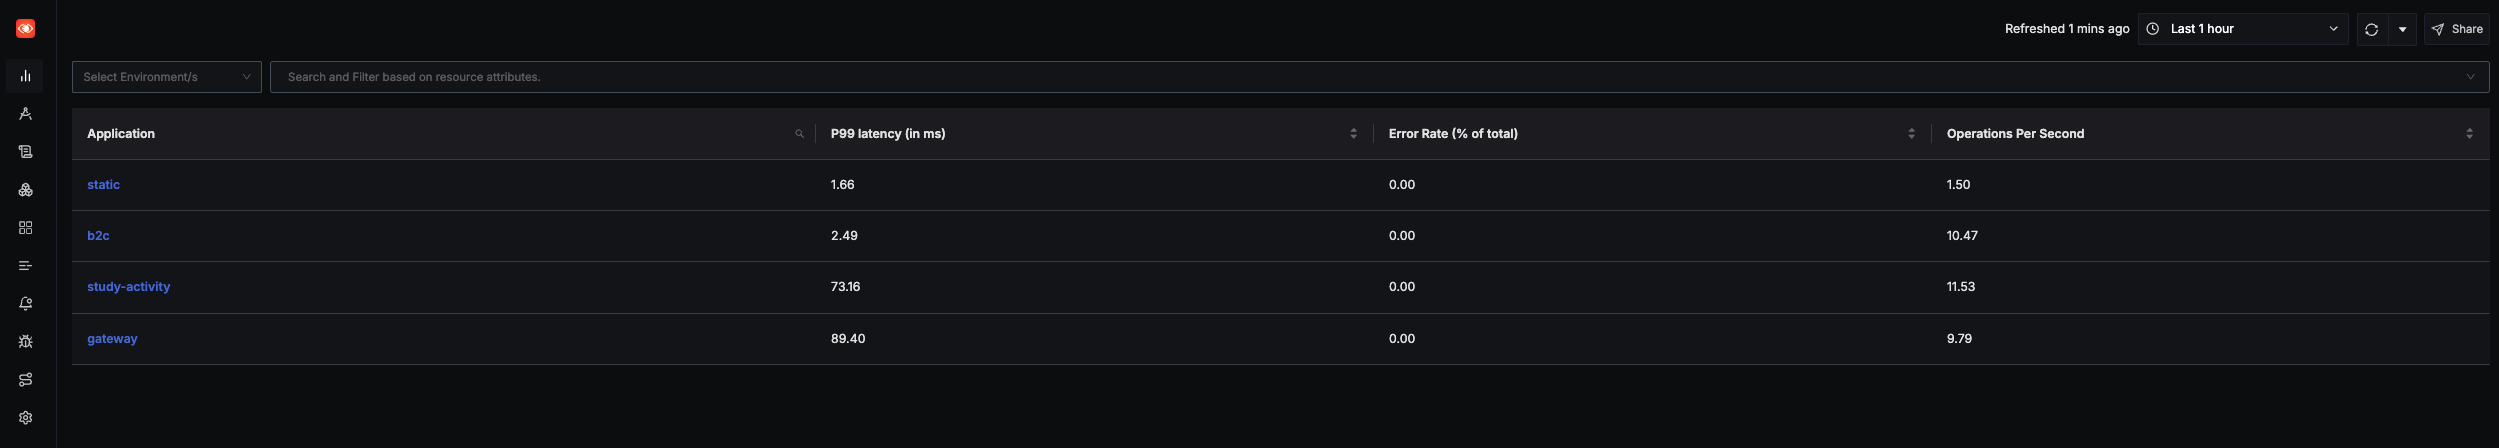This screenshot has height=448, width=2499.
Task: Open Exceptions using the bug icon
Action: (26, 342)
